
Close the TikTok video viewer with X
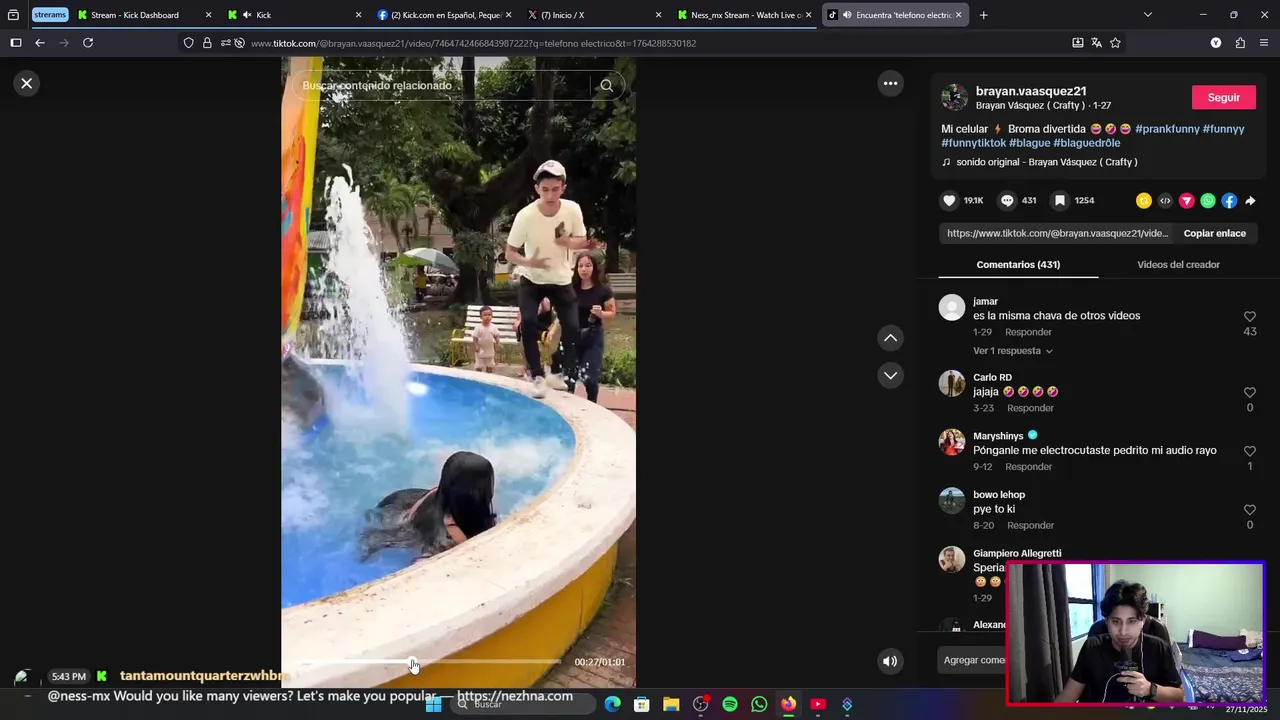point(27,83)
